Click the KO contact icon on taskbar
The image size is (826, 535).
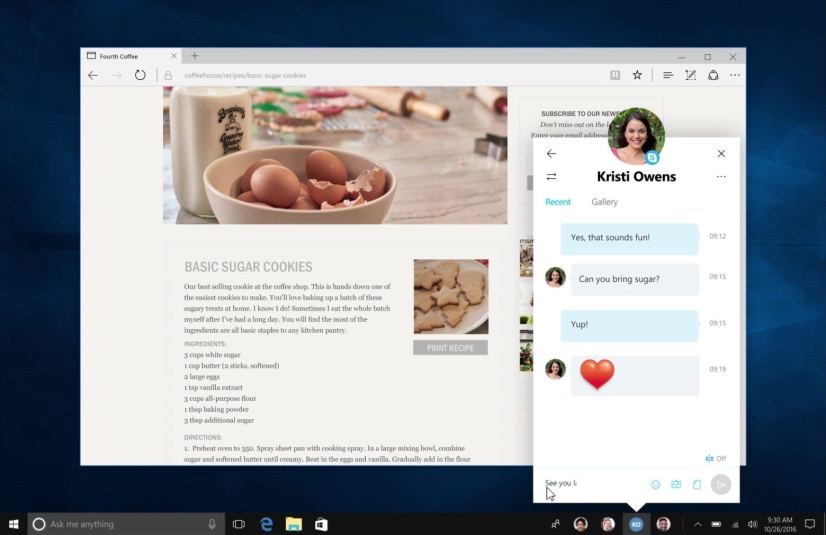[x=636, y=524]
